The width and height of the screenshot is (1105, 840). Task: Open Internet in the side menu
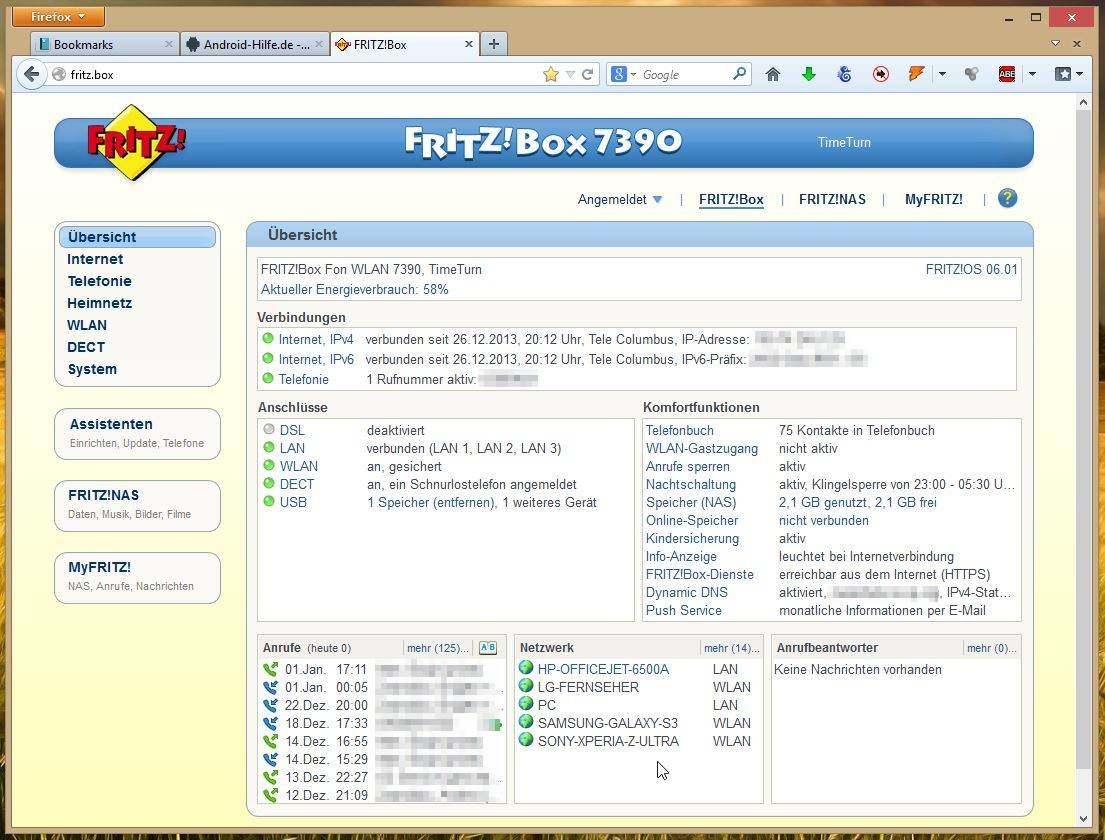95,259
